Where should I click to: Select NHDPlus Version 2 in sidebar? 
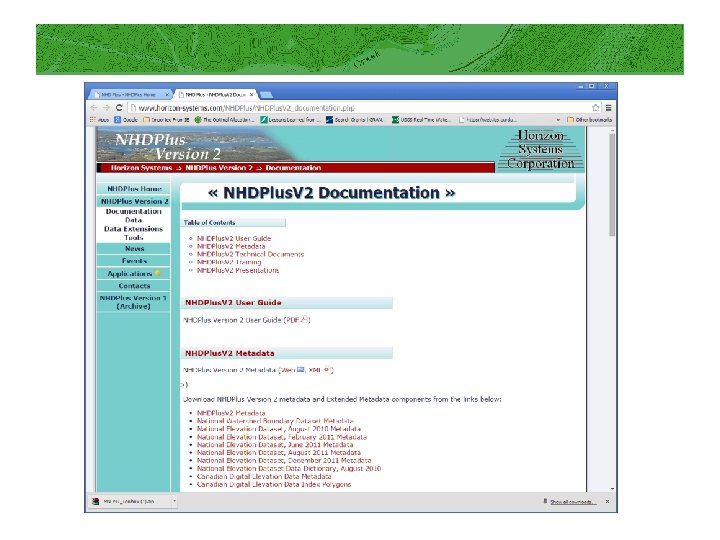tap(134, 202)
